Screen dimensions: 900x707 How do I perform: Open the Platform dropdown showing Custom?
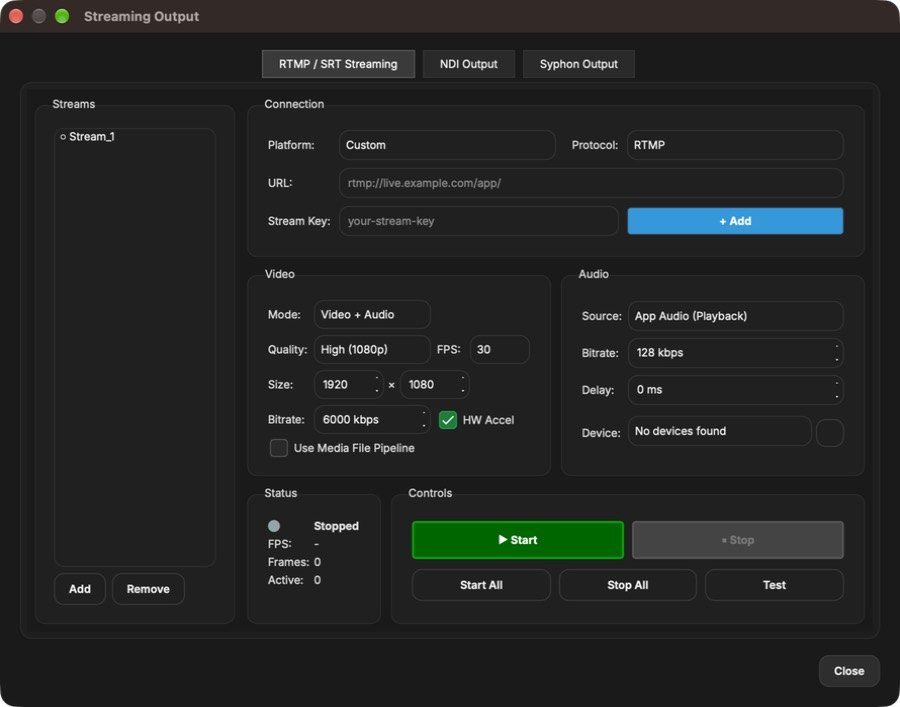pos(447,145)
